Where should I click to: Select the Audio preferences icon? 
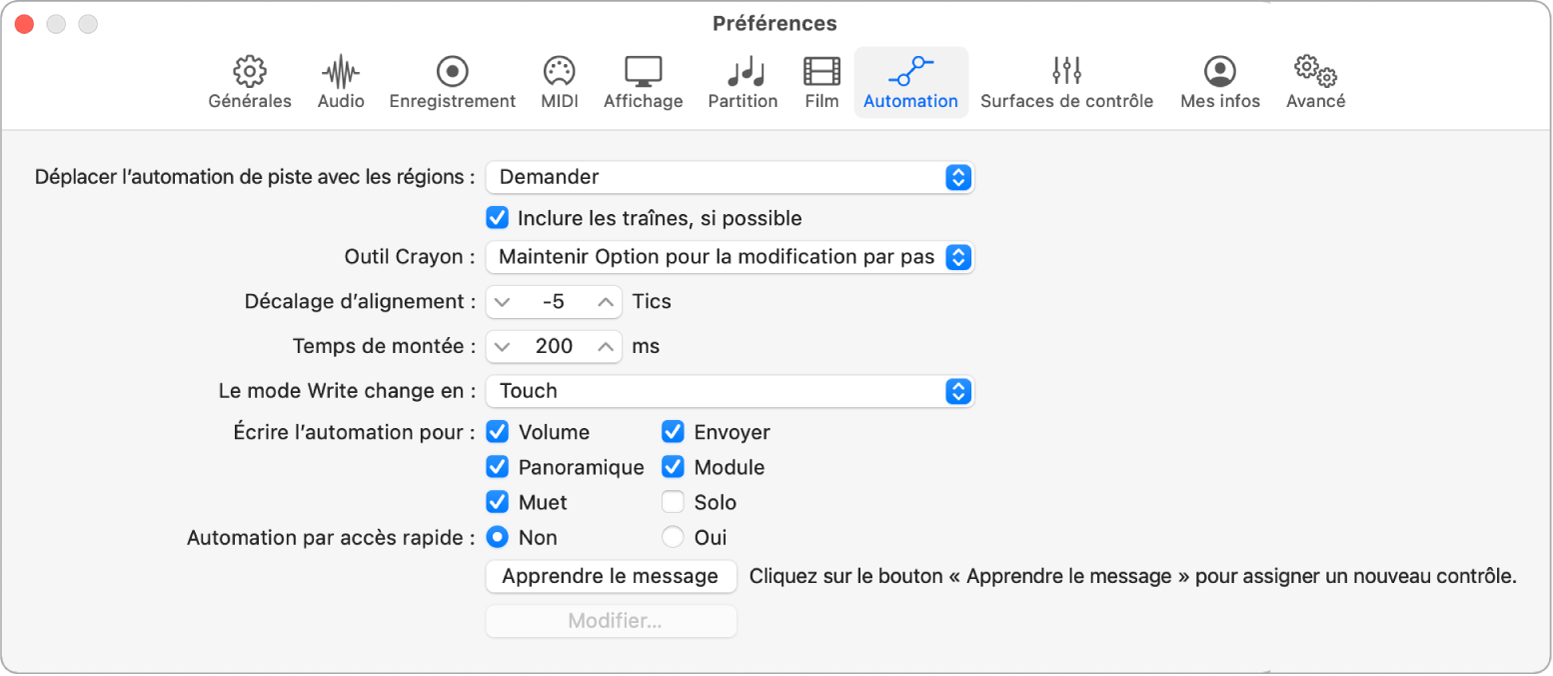point(340,80)
